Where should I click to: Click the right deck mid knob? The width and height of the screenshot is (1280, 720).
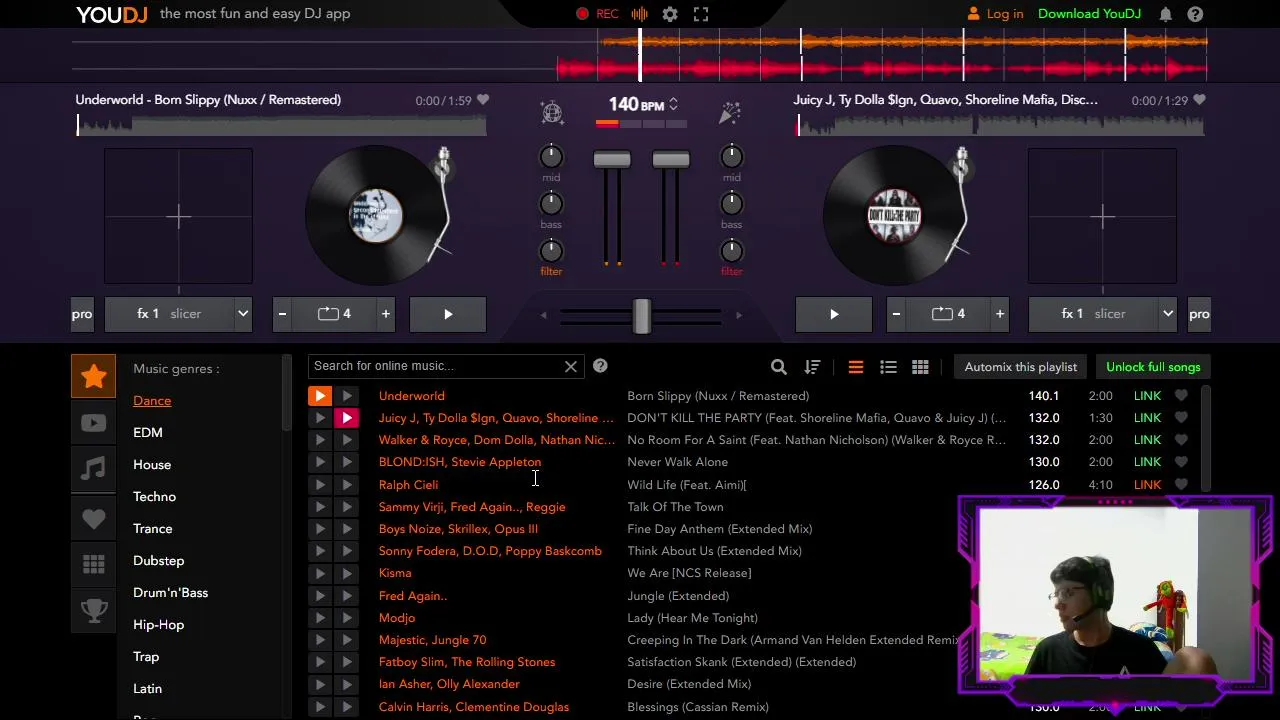(732, 157)
